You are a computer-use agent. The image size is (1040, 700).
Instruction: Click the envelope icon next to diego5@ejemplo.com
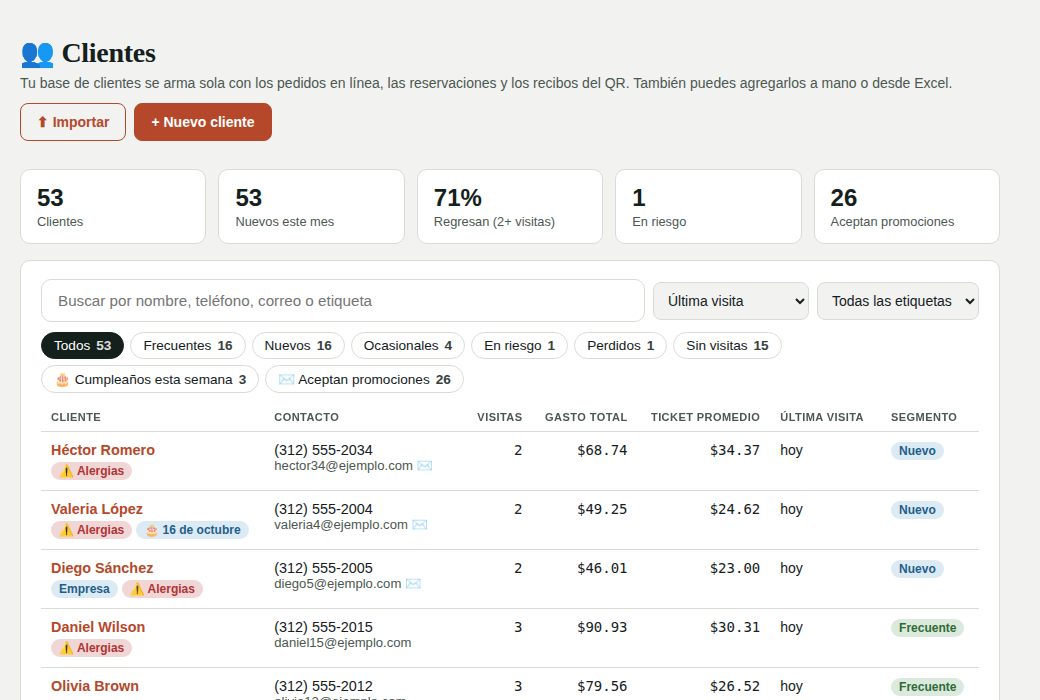click(413, 584)
